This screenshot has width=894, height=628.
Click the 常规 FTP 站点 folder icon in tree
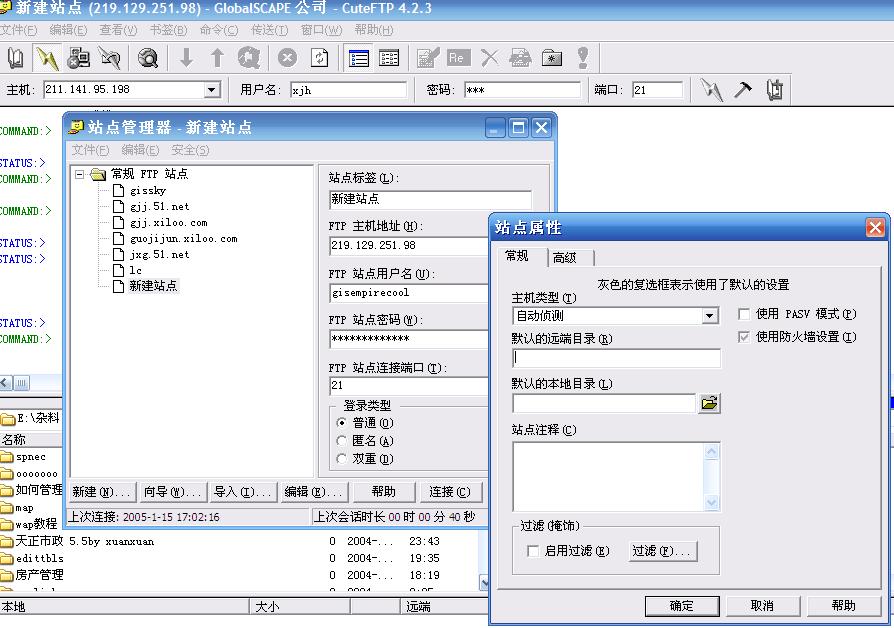[98, 174]
